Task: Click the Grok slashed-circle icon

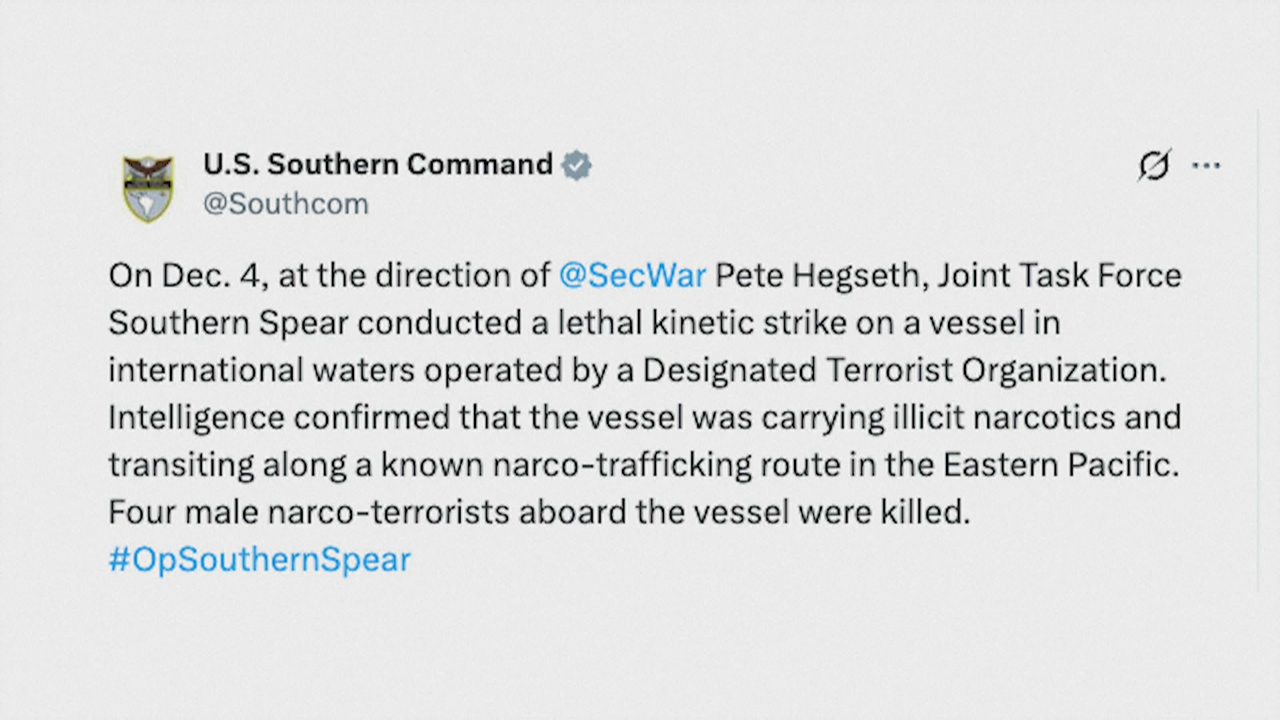Action: tap(1154, 165)
